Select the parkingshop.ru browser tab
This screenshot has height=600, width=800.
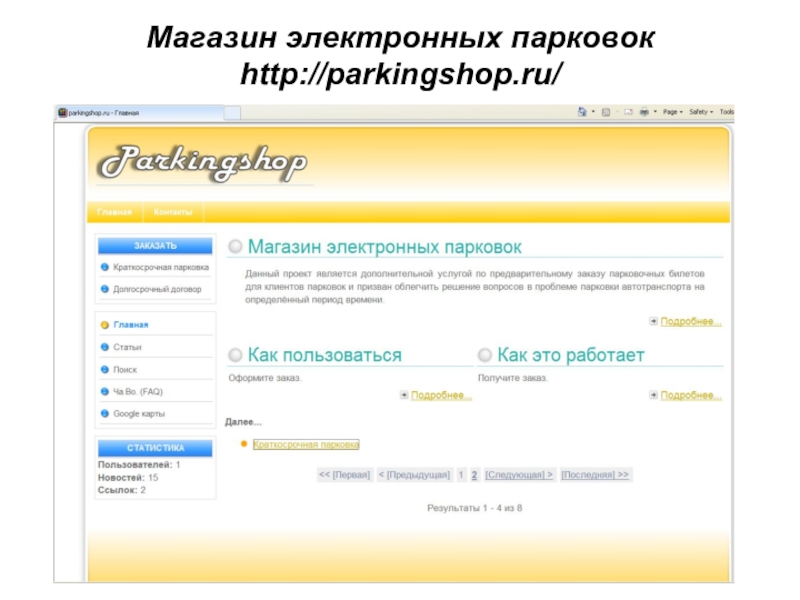(x=140, y=113)
